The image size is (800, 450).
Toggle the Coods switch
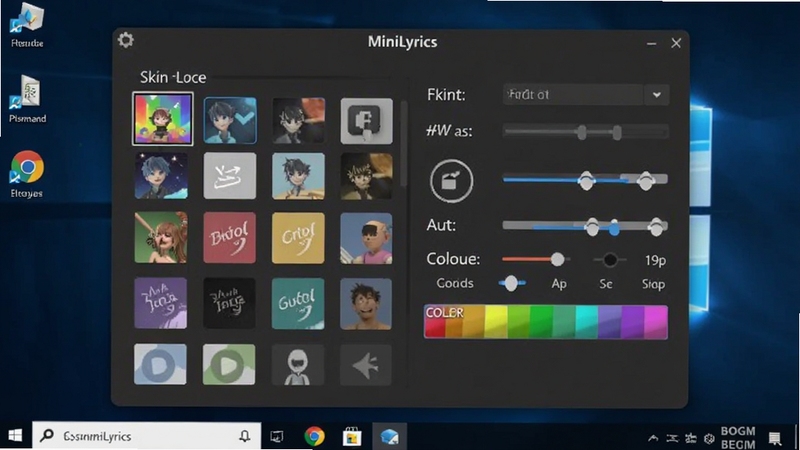pyautogui.click(x=512, y=283)
